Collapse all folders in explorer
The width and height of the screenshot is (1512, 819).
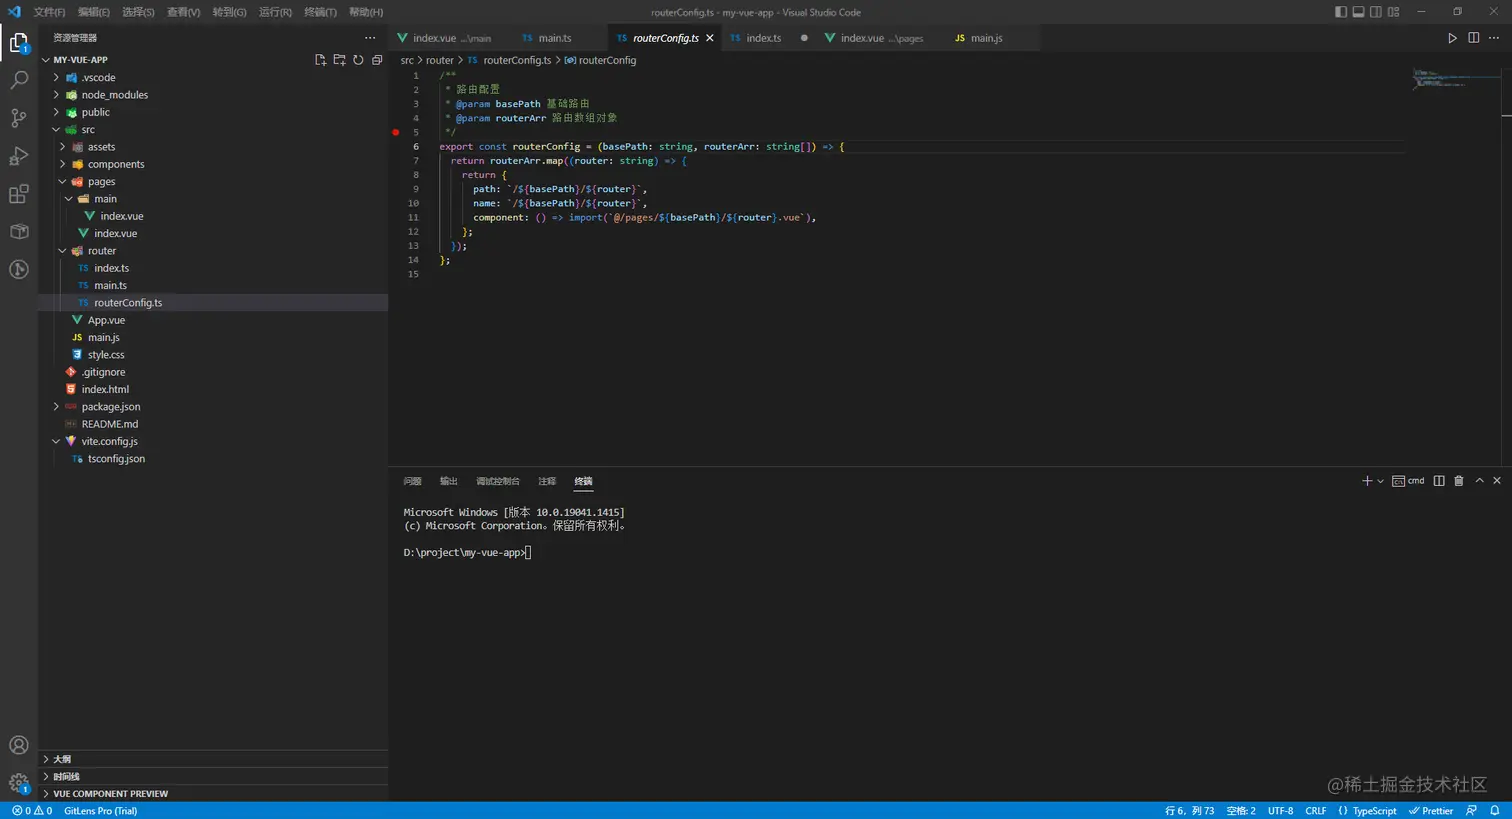click(377, 60)
